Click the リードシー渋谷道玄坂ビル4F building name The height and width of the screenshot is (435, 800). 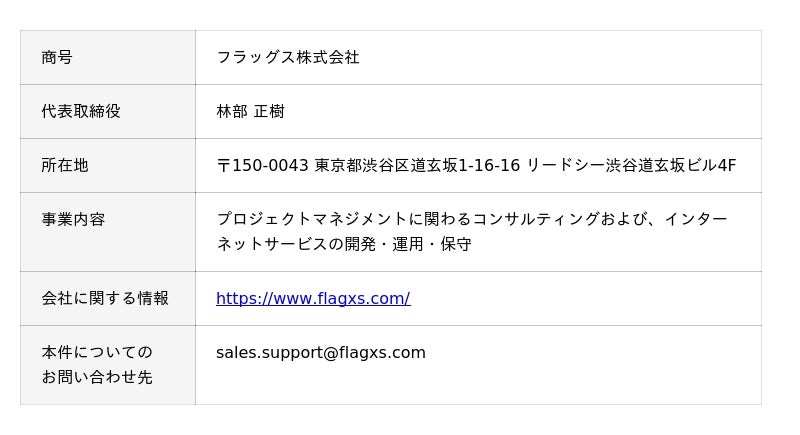point(631,165)
